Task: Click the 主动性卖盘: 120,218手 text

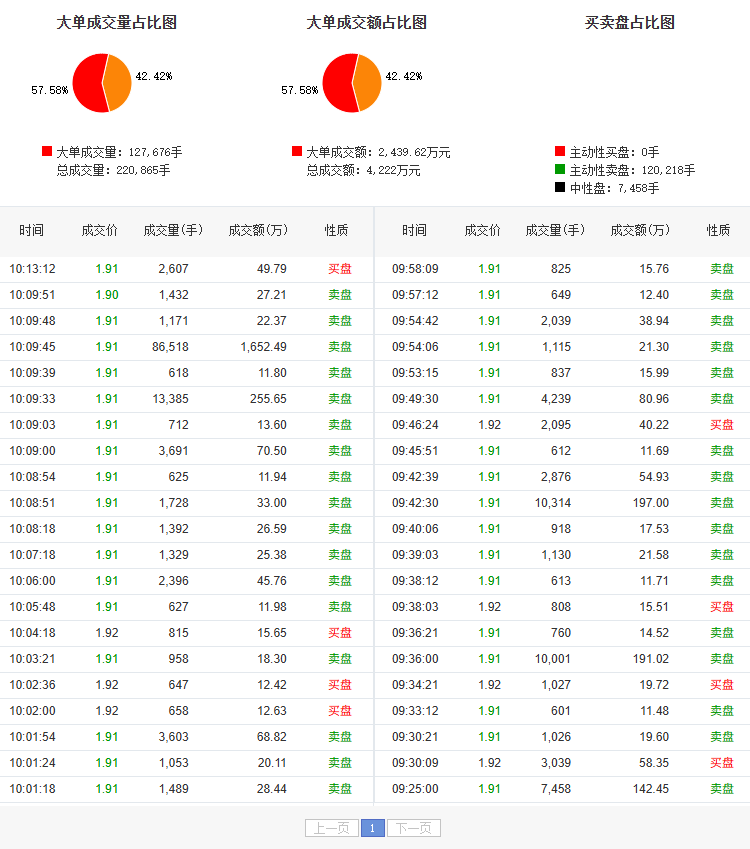Action: click(x=632, y=170)
